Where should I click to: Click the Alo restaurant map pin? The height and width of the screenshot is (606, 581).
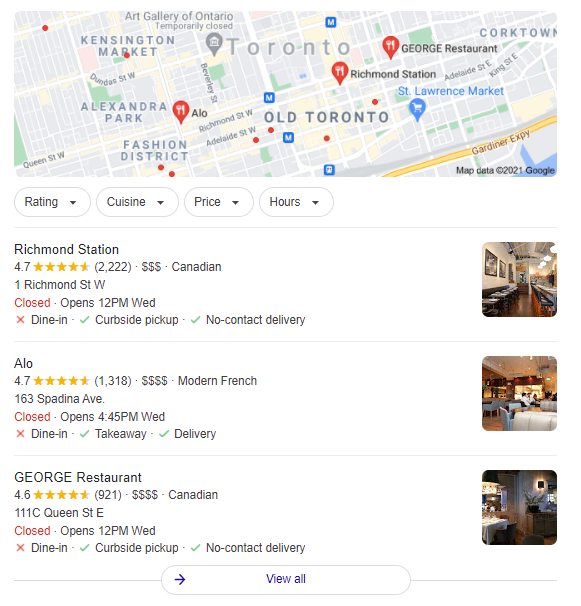coord(181,112)
